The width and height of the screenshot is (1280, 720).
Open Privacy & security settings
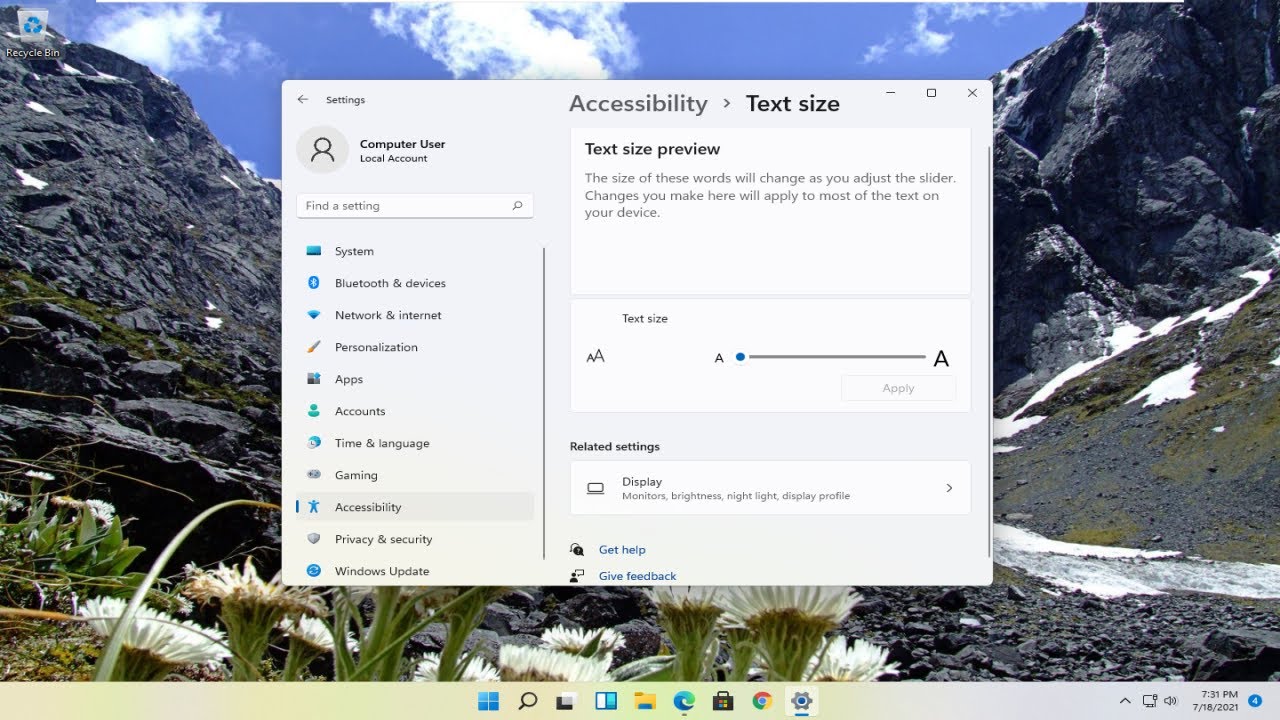[x=383, y=539]
